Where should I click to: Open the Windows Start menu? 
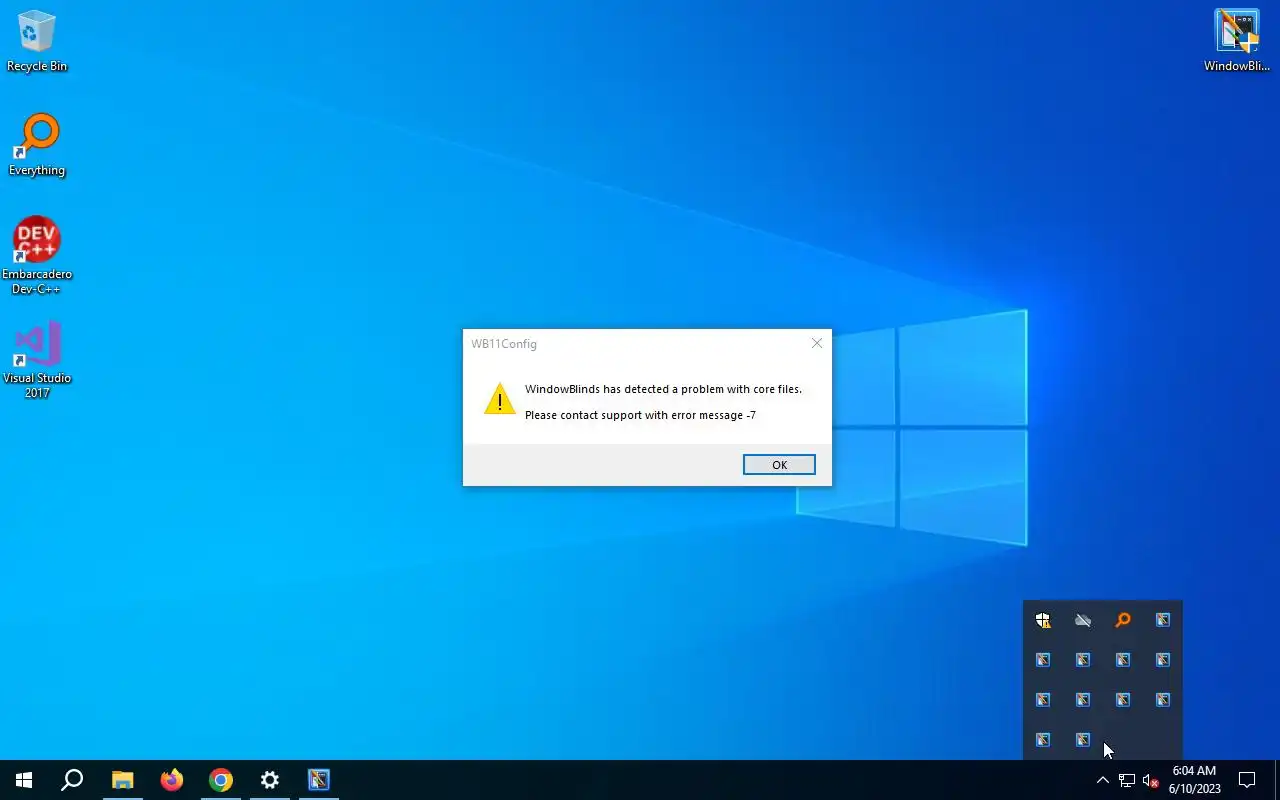(24, 780)
